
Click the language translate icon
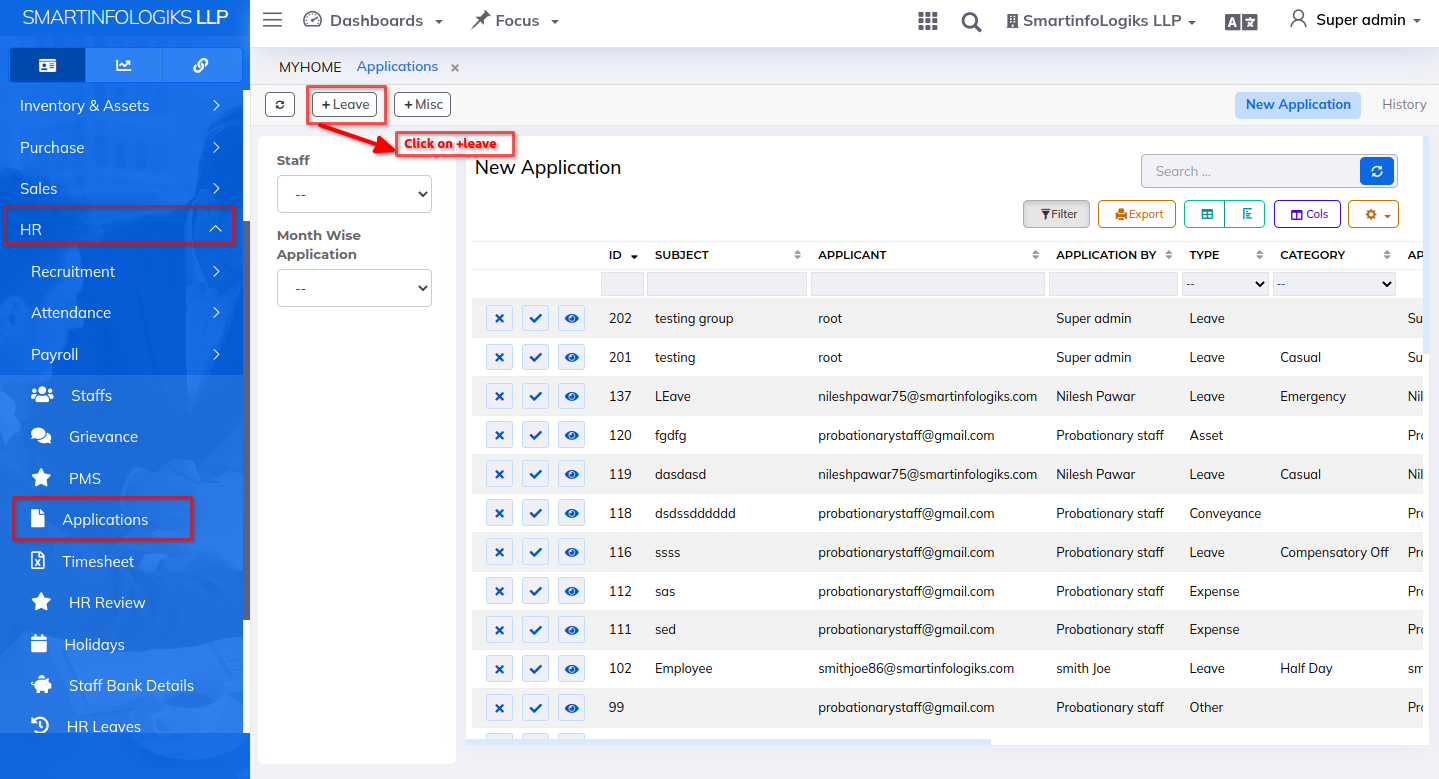coord(1241,21)
